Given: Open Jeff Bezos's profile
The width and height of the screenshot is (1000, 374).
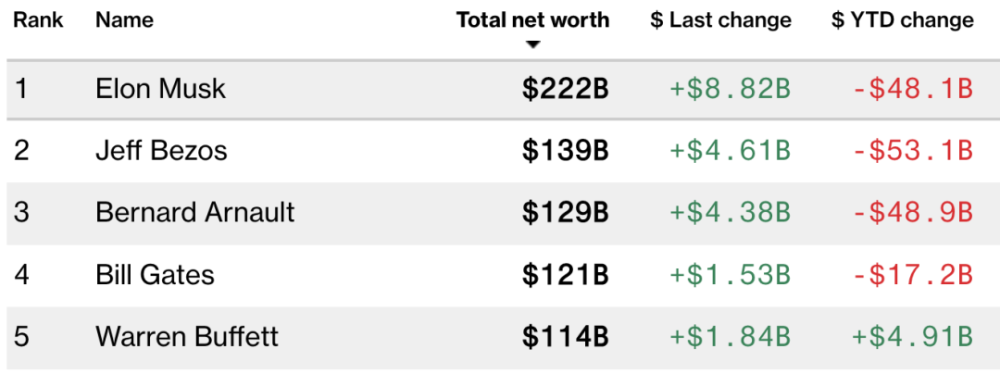Looking at the screenshot, I should tap(161, 151).
